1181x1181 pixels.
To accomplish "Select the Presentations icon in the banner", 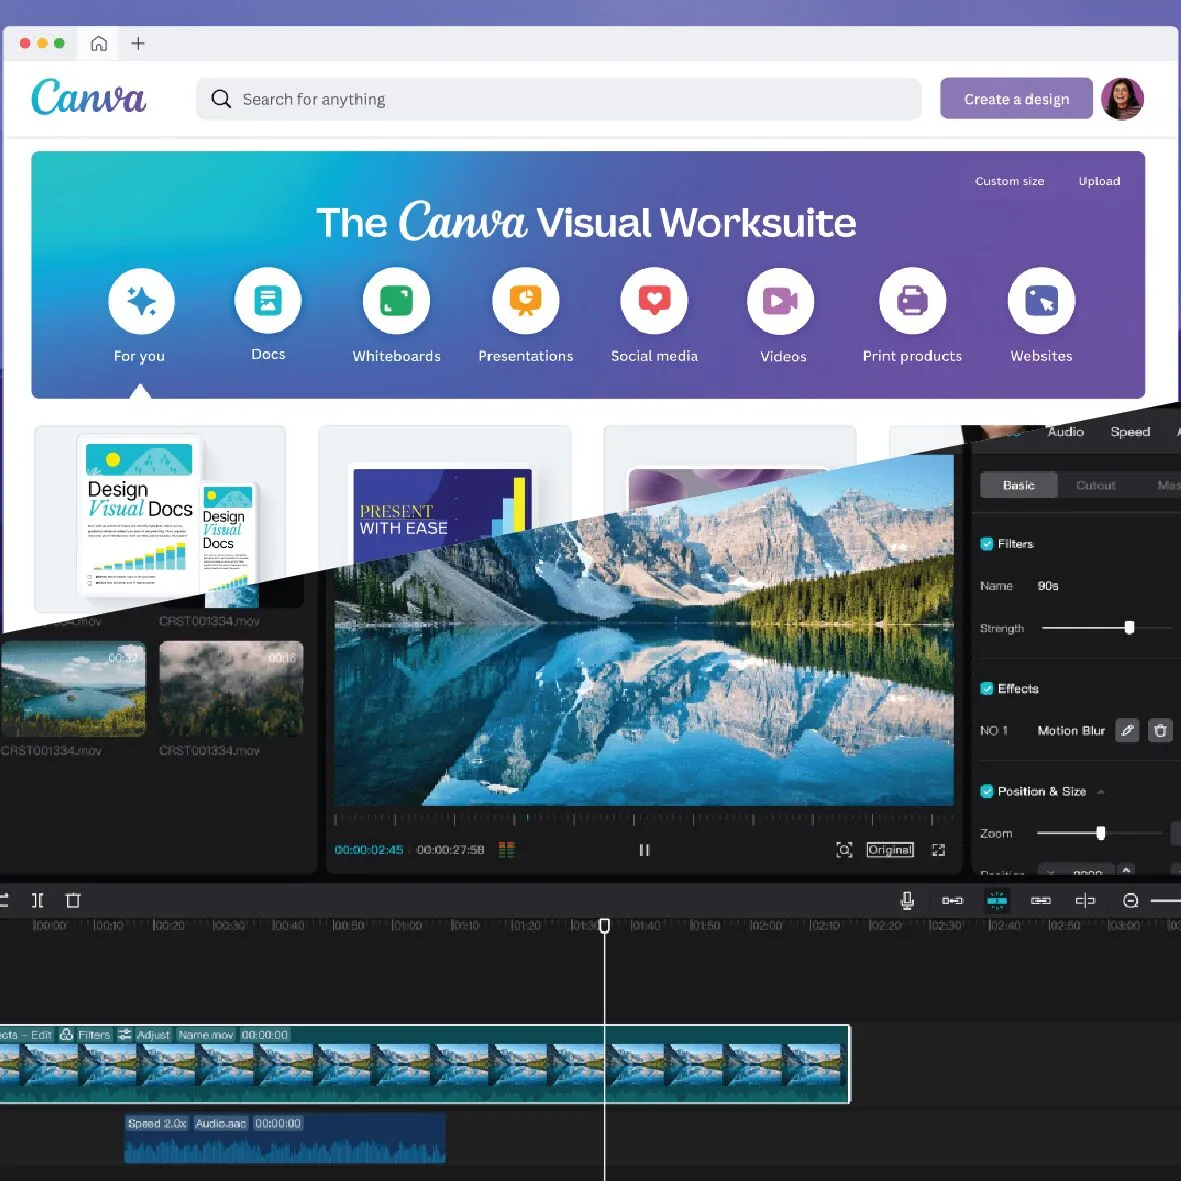I will 525,300.
